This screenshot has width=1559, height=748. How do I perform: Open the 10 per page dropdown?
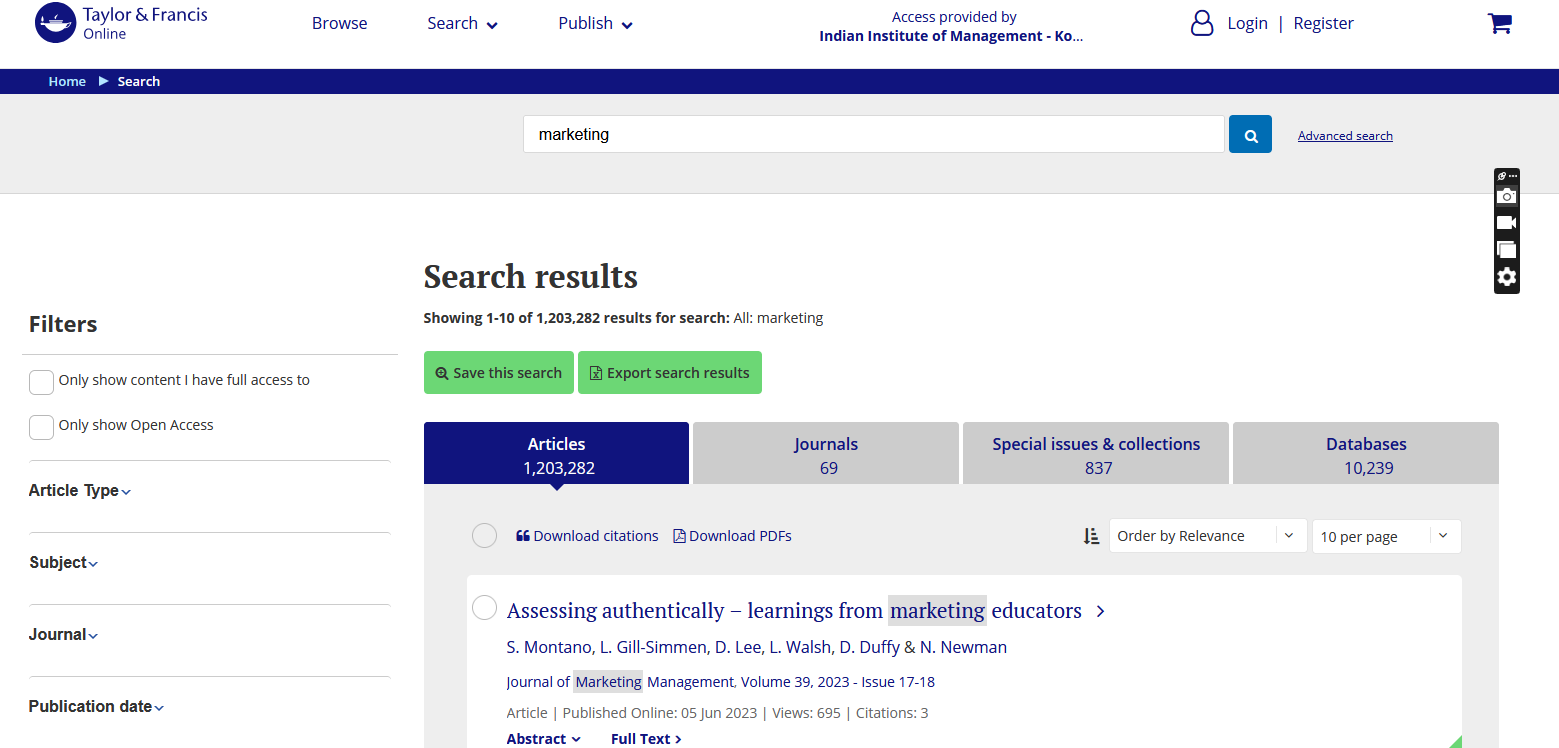tap(1385, 537)
